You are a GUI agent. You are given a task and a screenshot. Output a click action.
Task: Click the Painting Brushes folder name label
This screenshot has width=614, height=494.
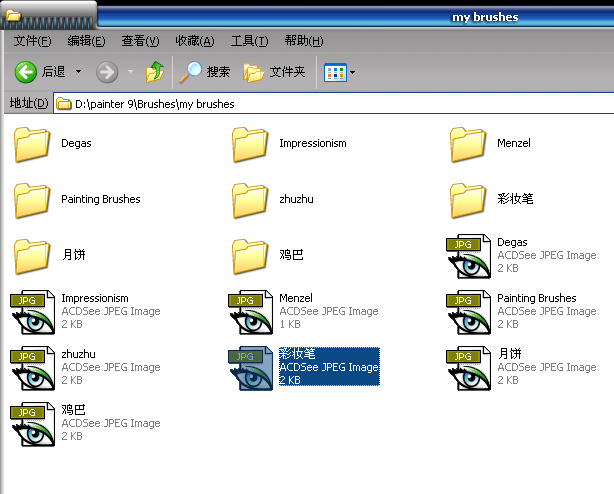[x=101, y=199]
